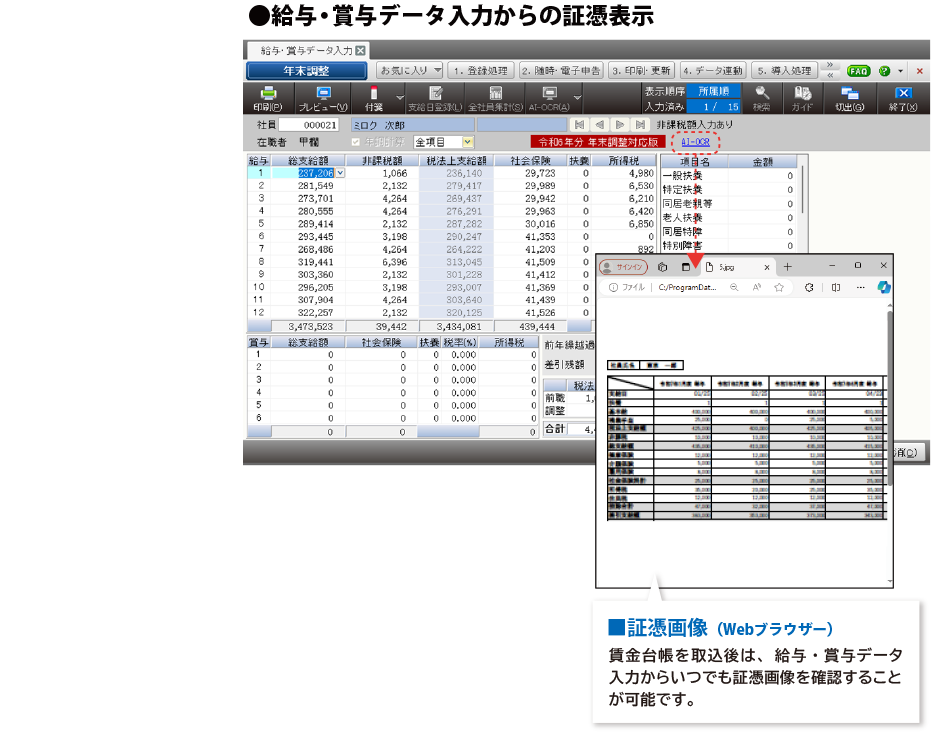The height and width of the screenshot is (733, 949).
Task: Switch display order to 所属順
Action: pyautogui.click(x=712, y=92)
